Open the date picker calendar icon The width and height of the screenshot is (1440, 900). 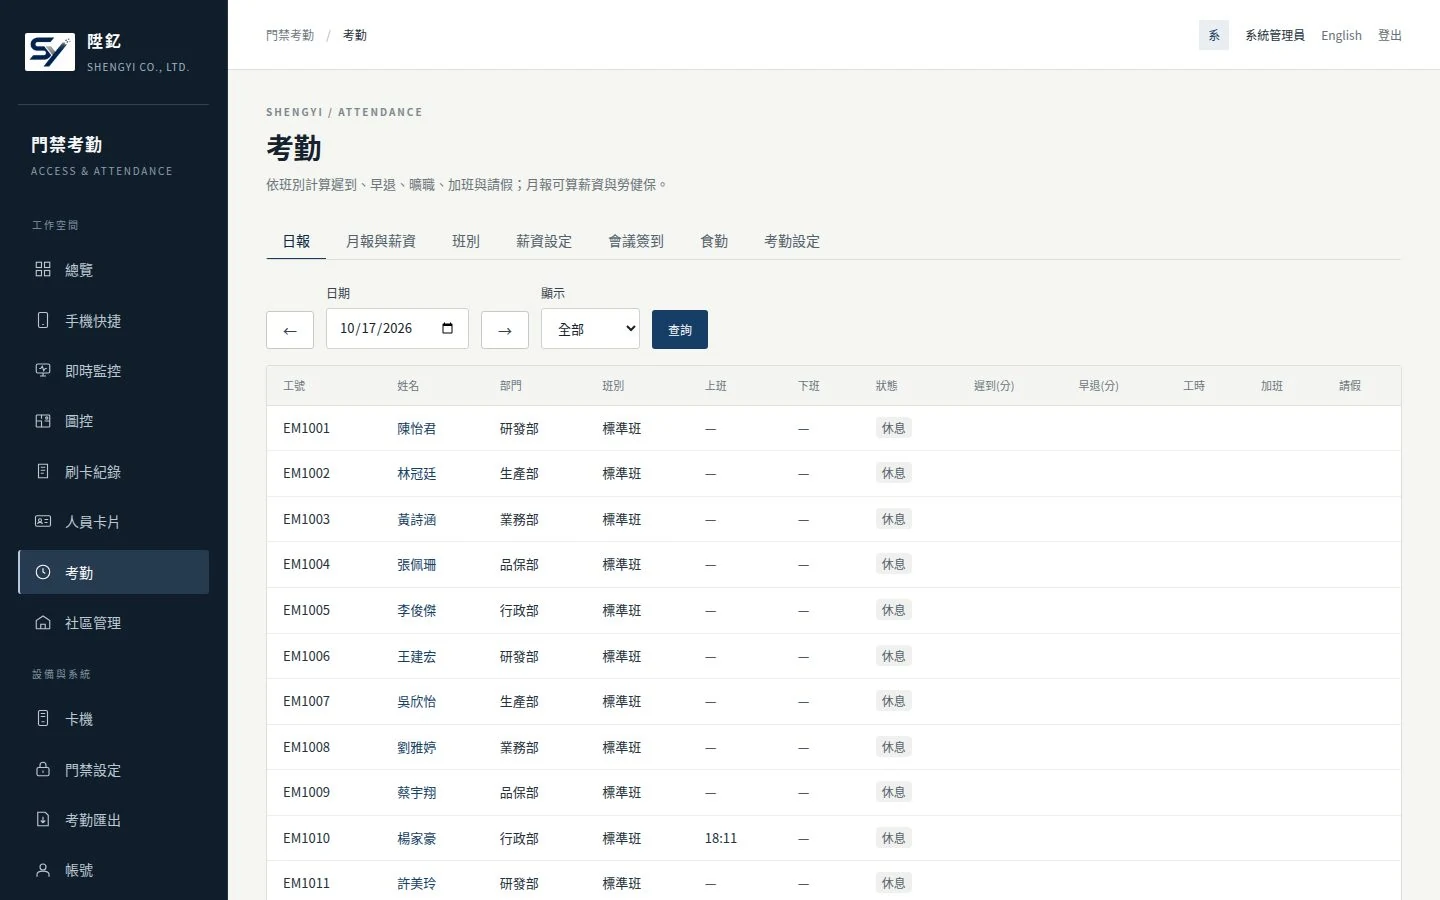447,328
